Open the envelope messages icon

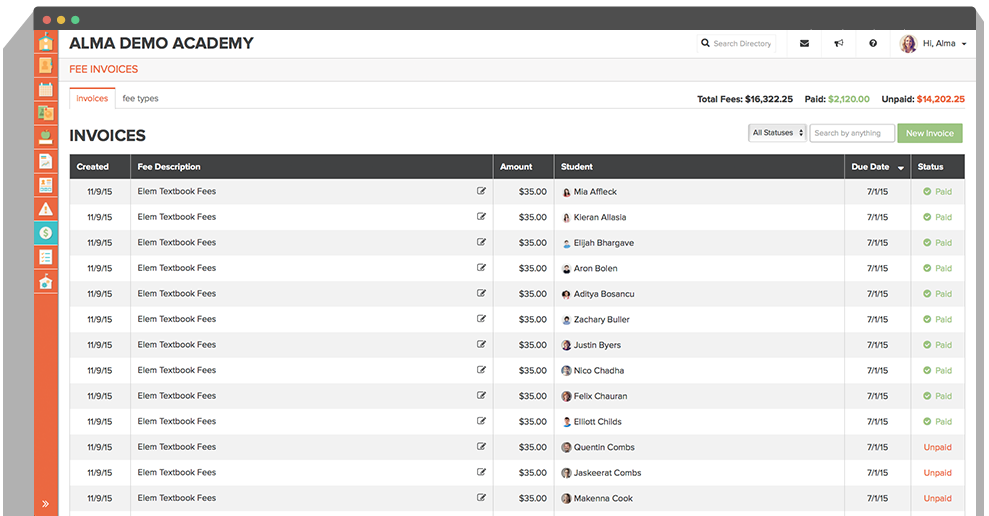coord(804,44)
